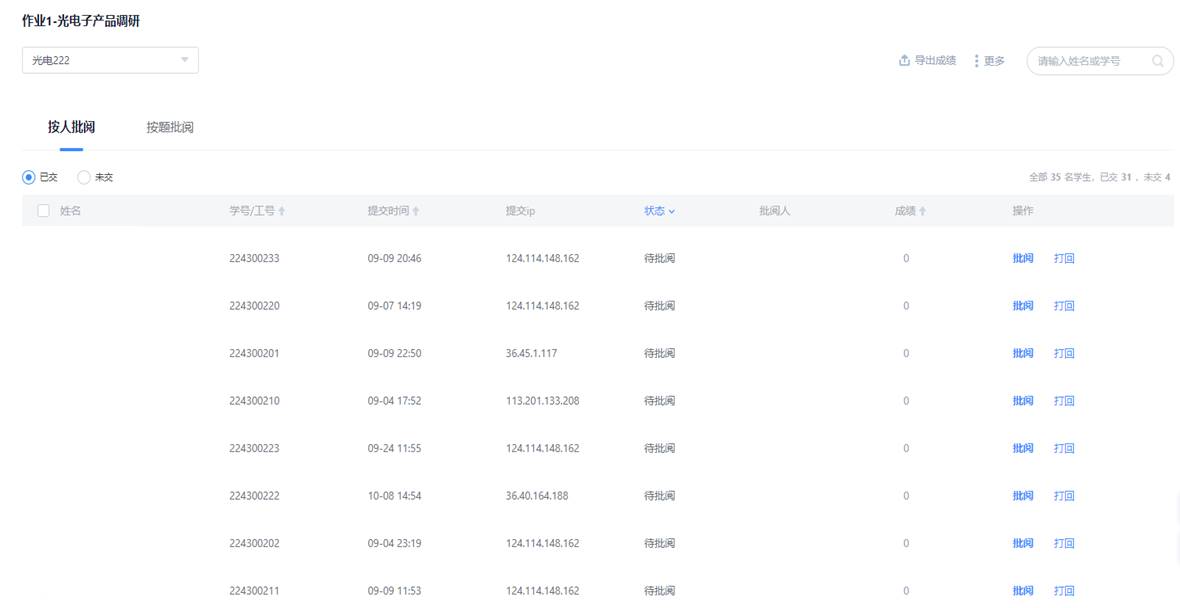This screenshot has height=608, width=1180.
Task: Click the three-dot 更多 icon
Action: pos(976,61)
